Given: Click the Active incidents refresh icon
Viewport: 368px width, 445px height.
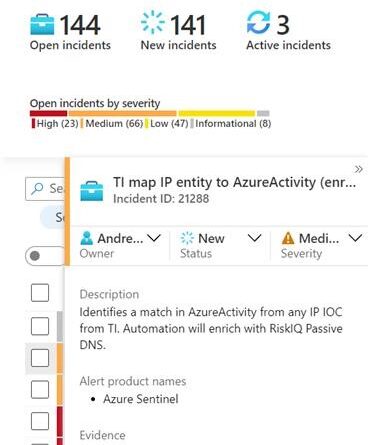Looking at the screenshot, I should coord(258,22).
